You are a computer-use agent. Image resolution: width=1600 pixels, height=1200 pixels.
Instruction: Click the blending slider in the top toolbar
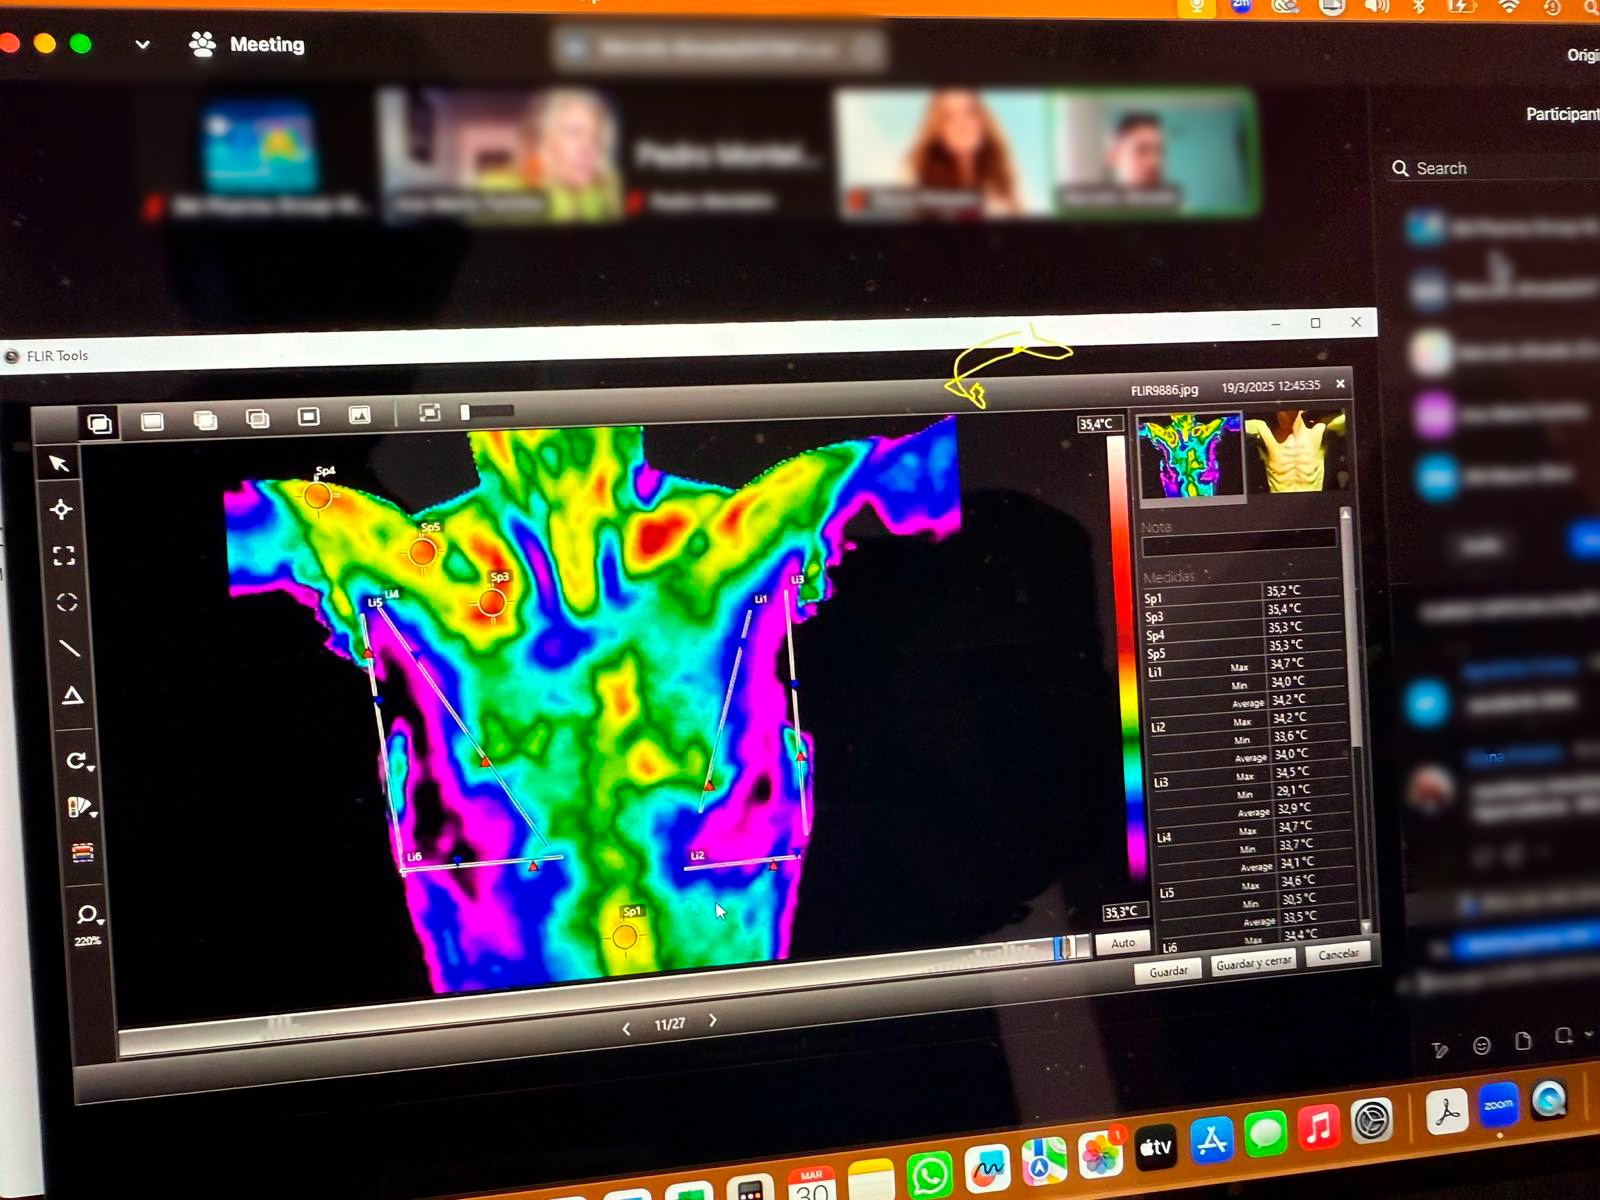488,411
